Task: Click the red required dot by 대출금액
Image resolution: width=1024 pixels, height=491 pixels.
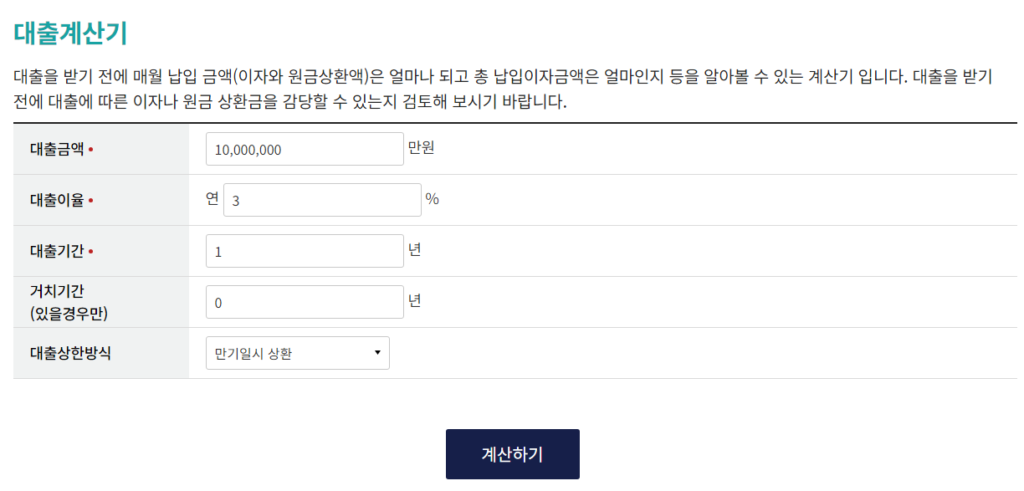Action: (91, 150)
